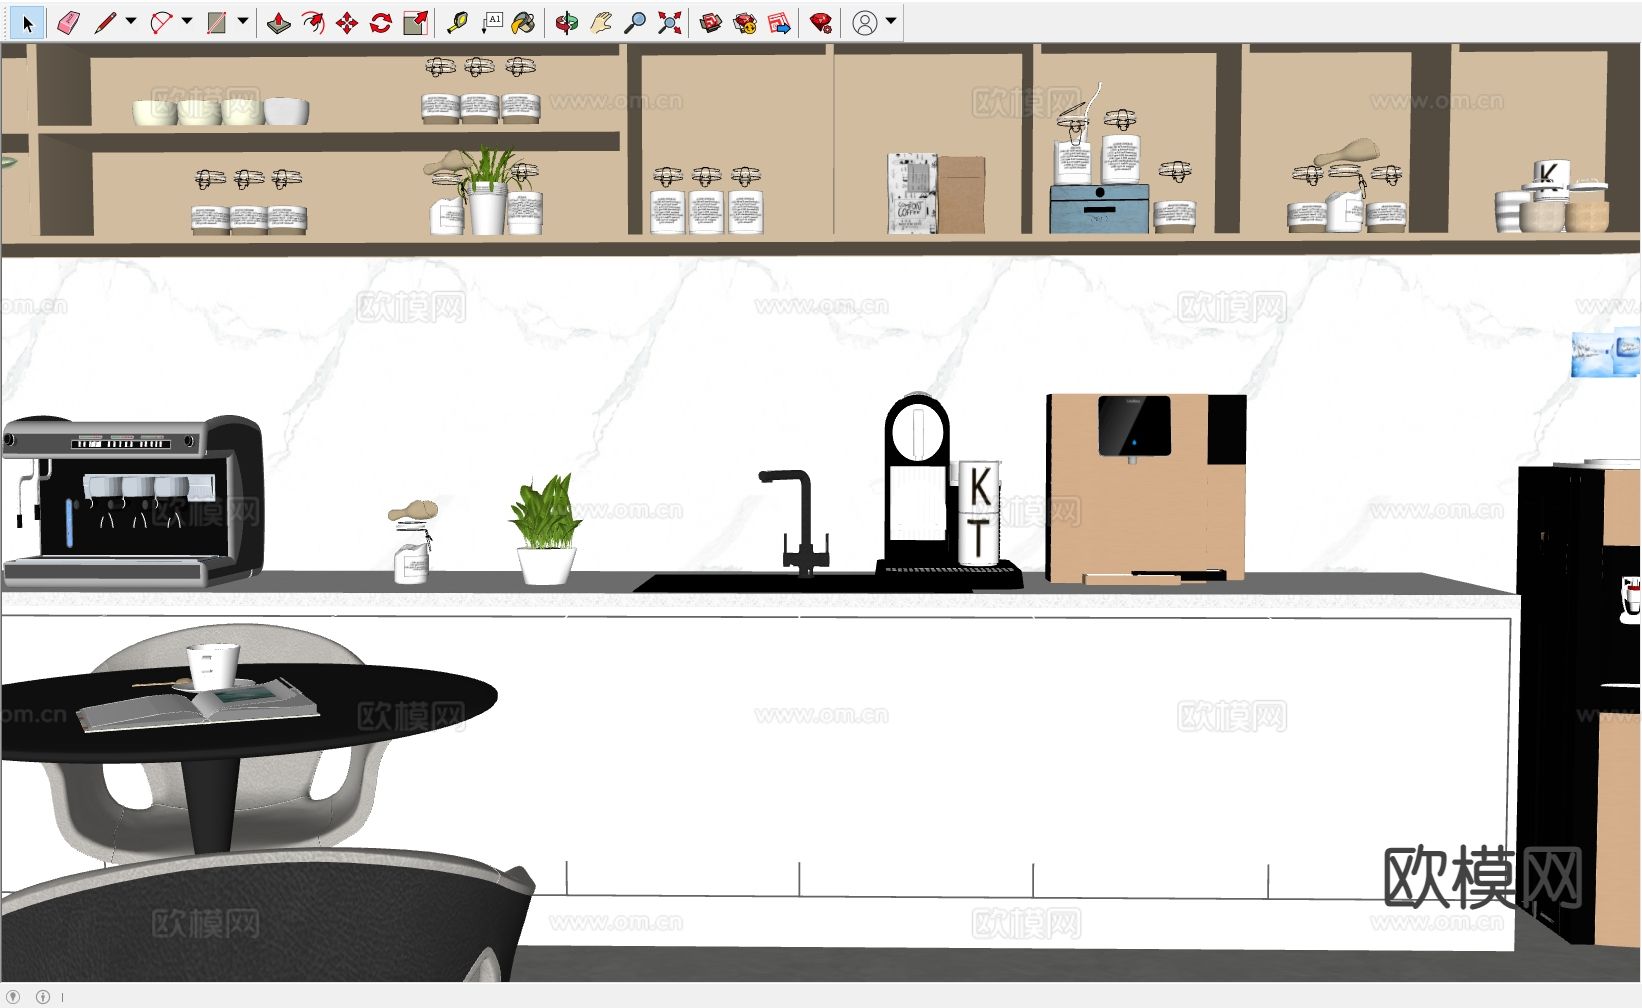Click the model credits info icon
This screenshot has height=1008, width=1642.
click(x=43, y=997)
